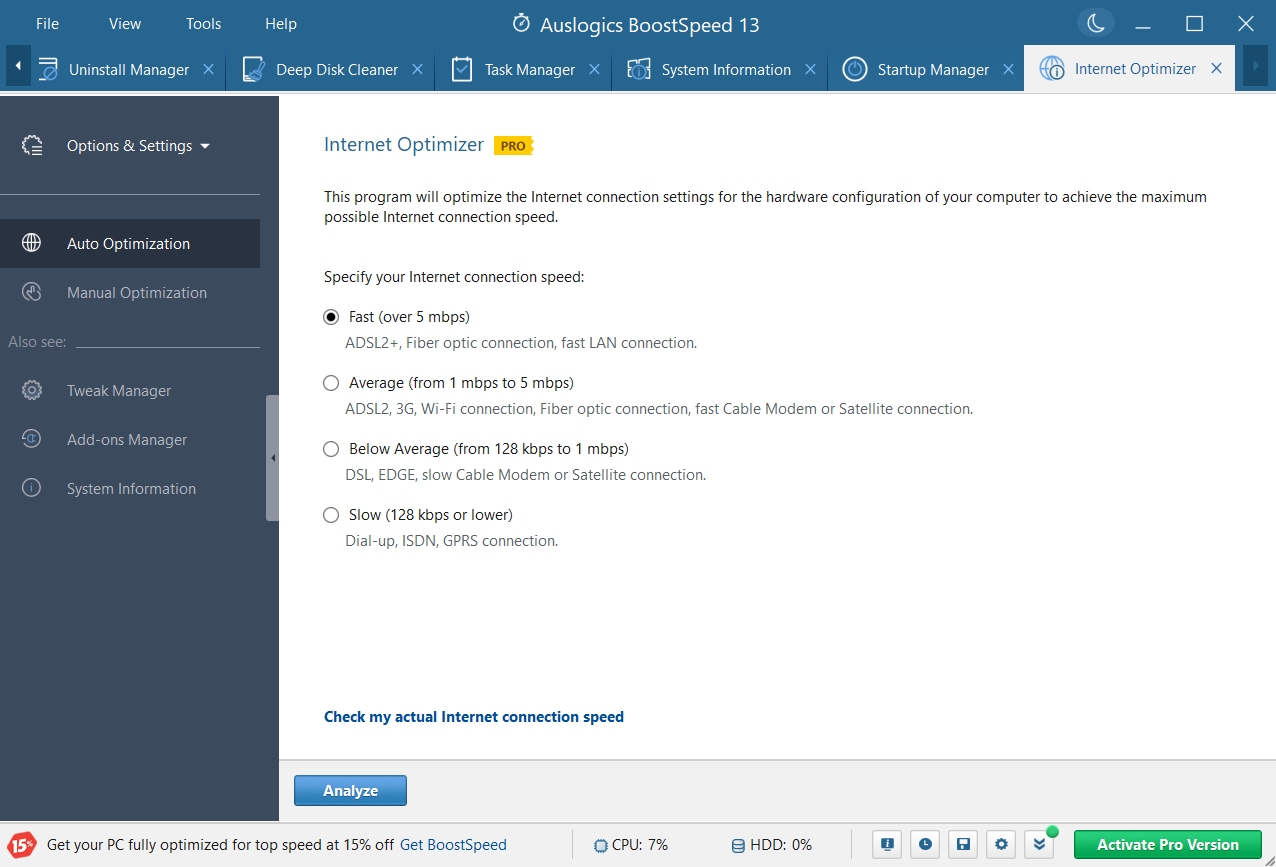1276x867 pixels.
Task: Close the Startup Manager tab
Action: (x=1008, y=69)
